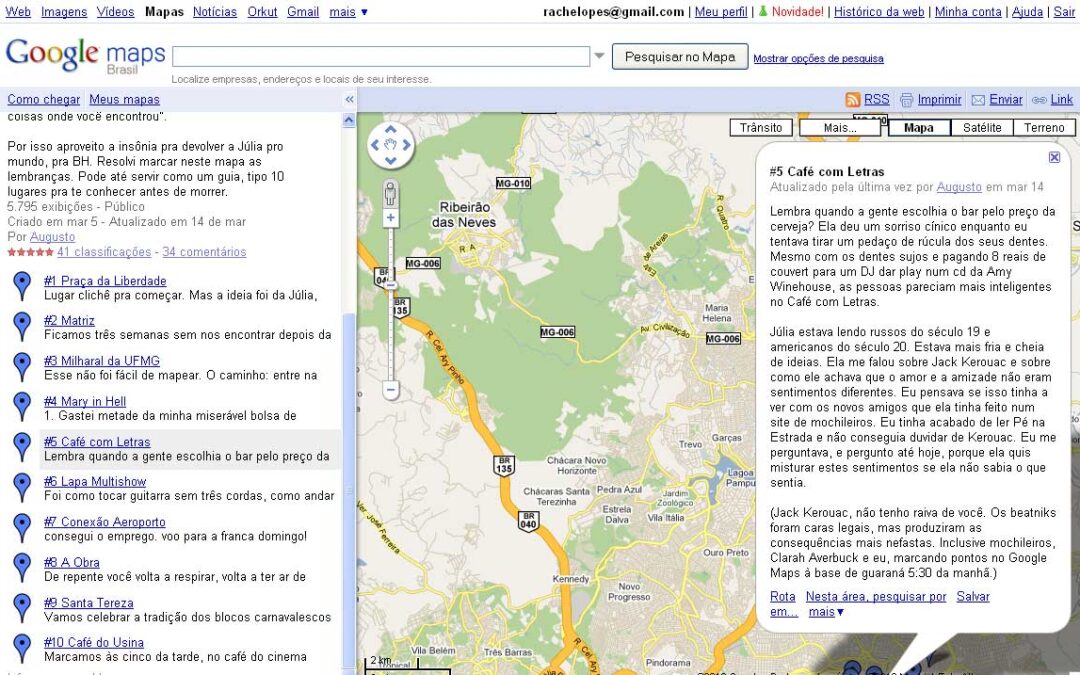Switch map view to Satélite
1080x675 pixels.
pos(981,128)
